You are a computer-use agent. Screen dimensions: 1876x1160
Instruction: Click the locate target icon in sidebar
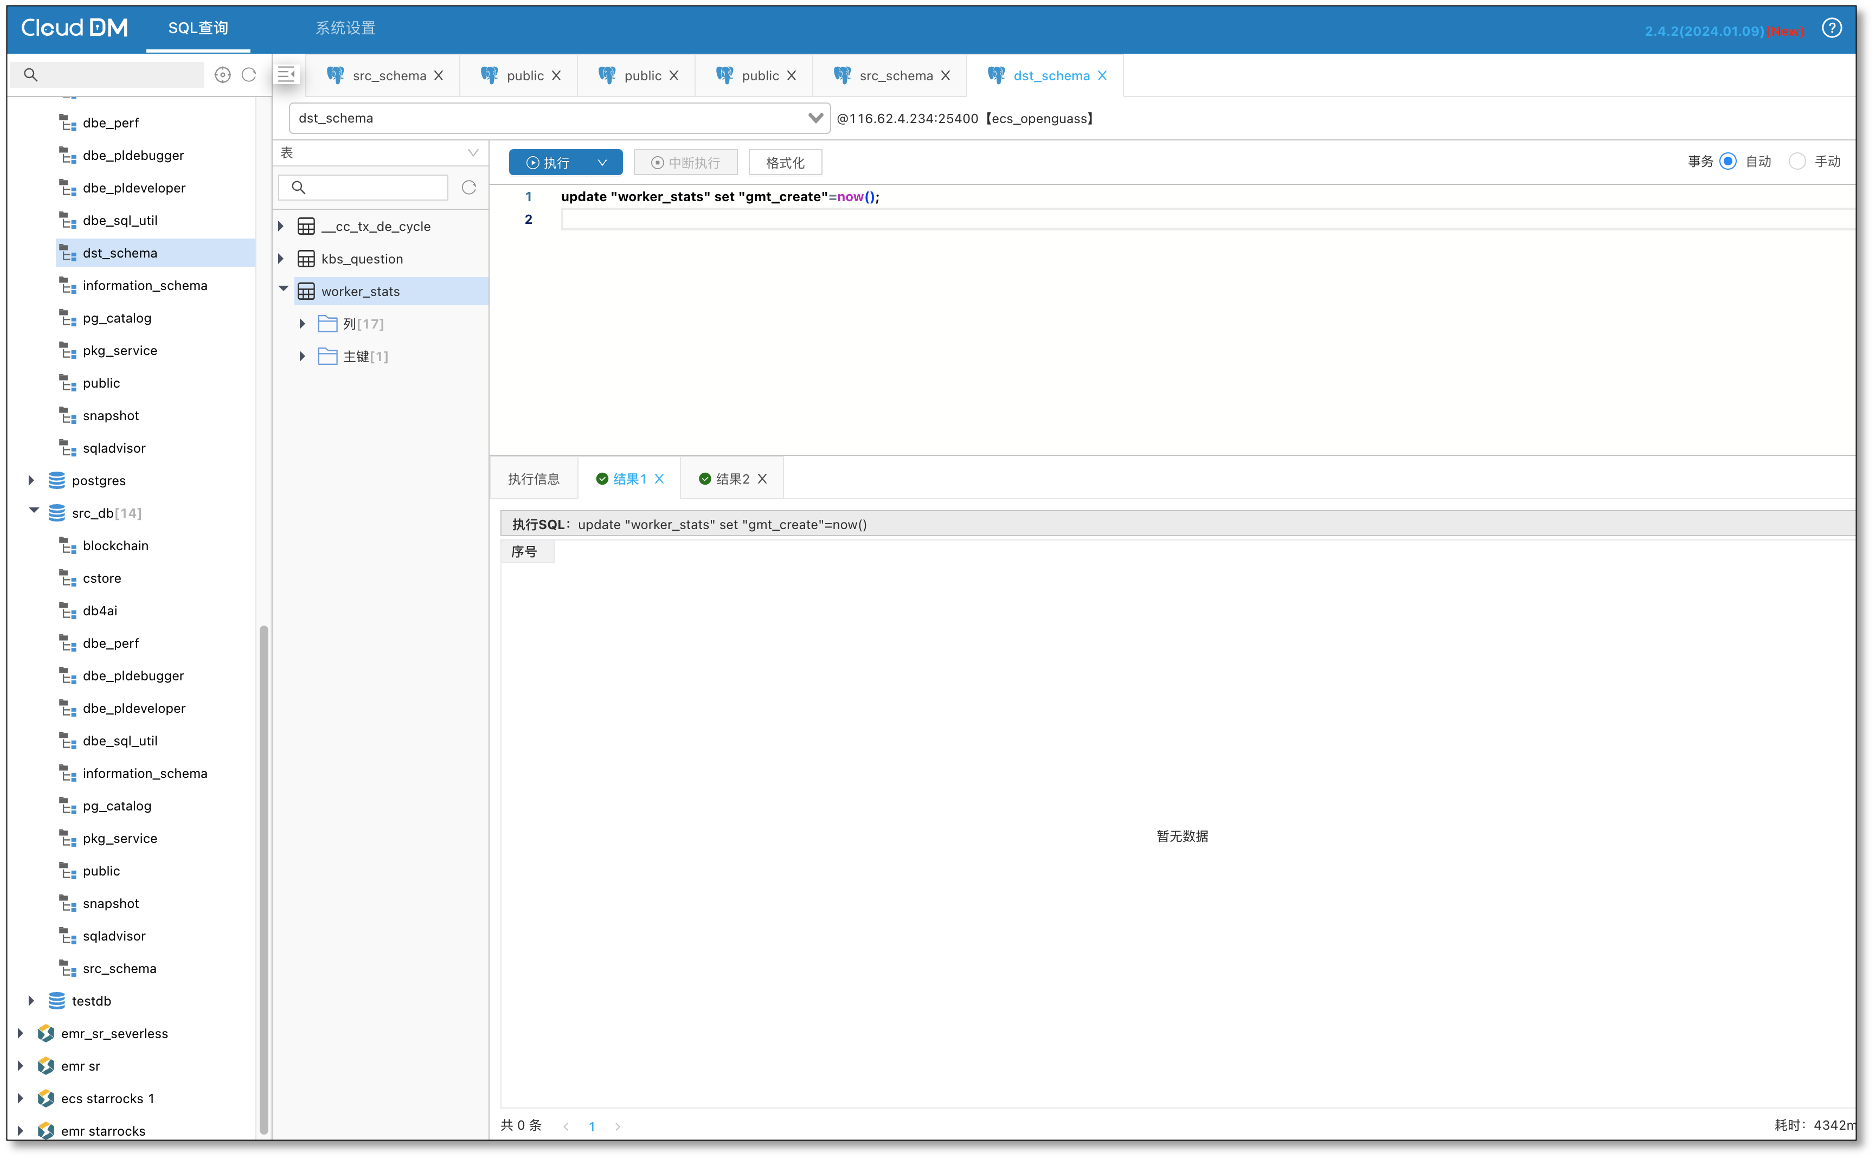point(223,75)
